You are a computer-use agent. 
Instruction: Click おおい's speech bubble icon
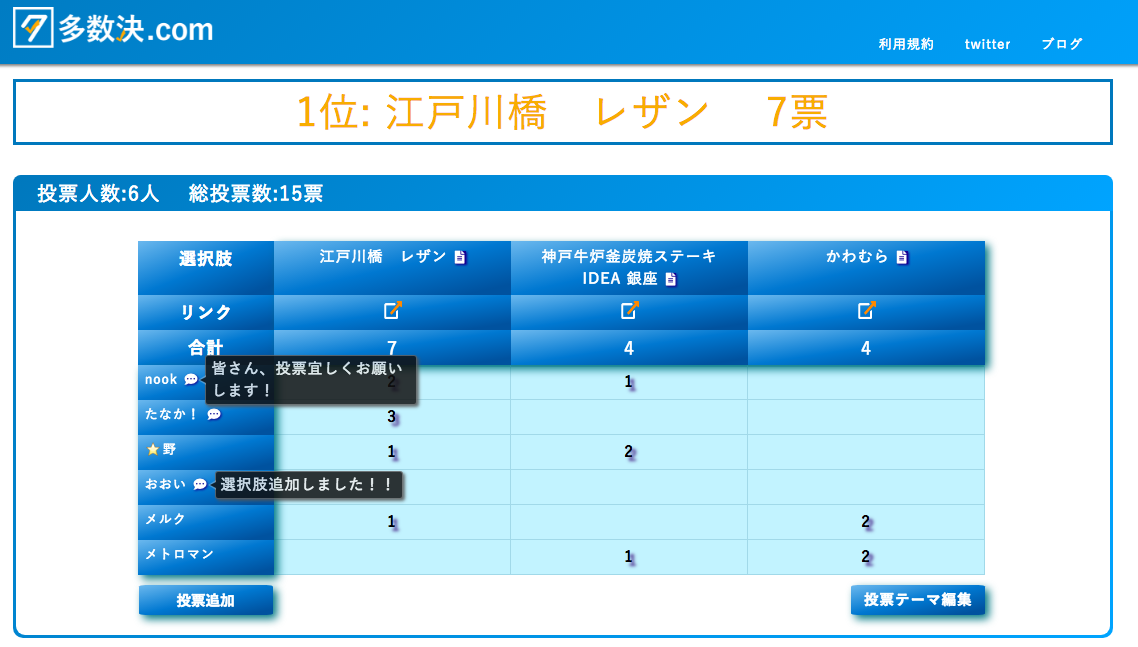(200, 485)
